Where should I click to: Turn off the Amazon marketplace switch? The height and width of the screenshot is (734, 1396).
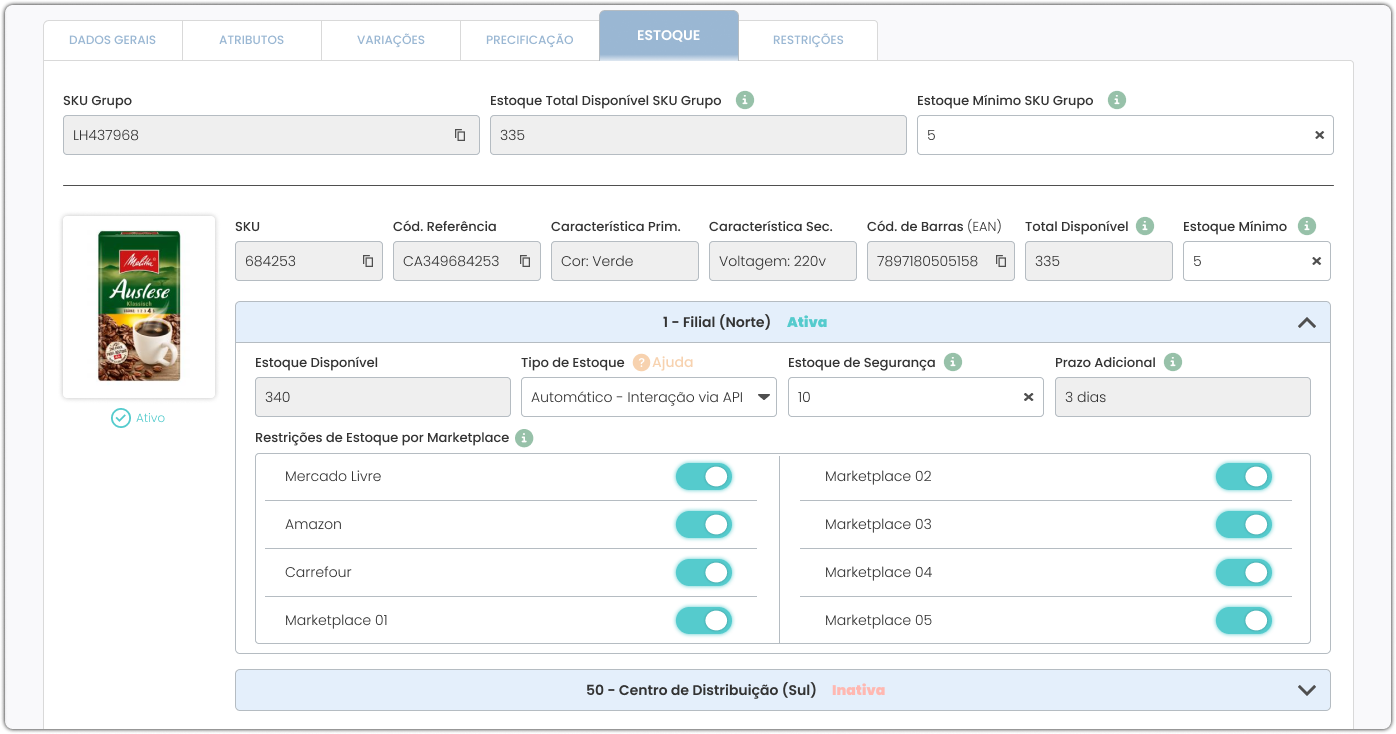click(704, 525)
